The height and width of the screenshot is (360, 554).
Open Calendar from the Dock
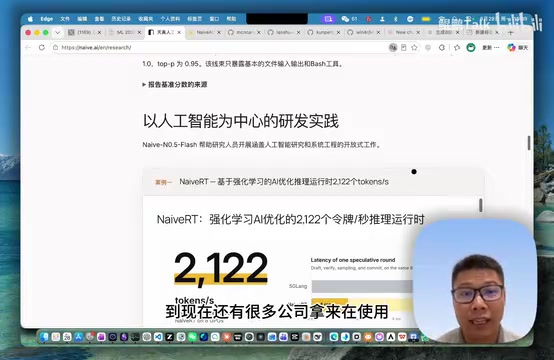67,337
